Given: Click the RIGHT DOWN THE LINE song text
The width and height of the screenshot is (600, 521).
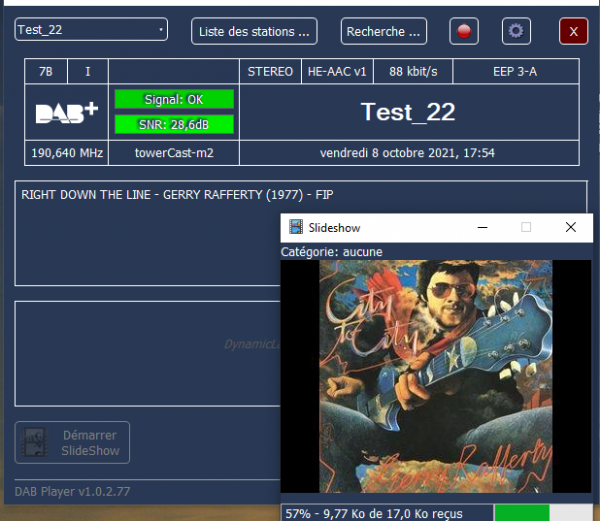Looking at the screenshot, I should click(x=177, y=195).
